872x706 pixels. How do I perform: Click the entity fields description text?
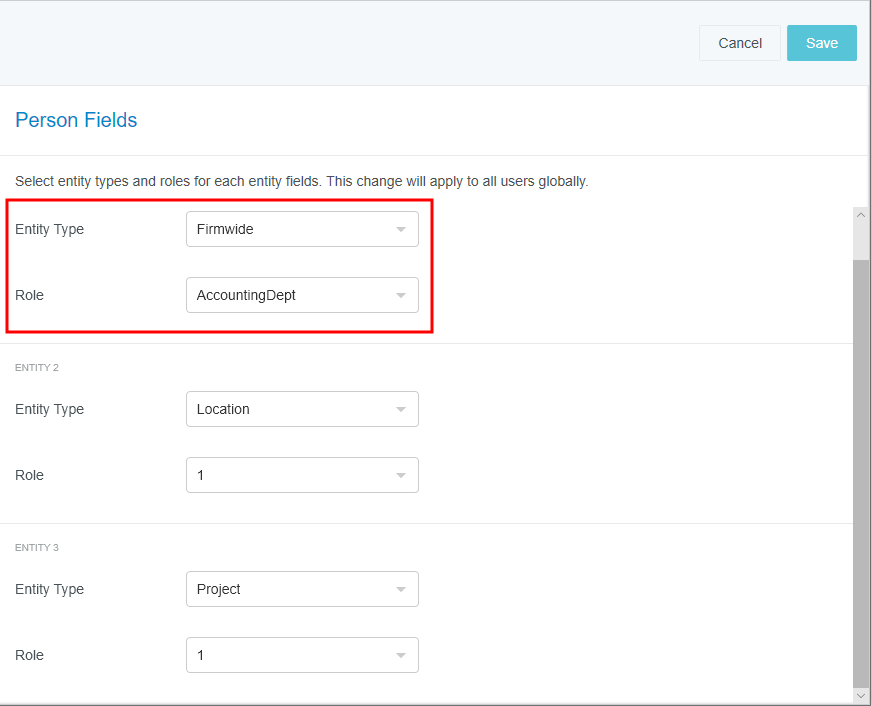301,182
